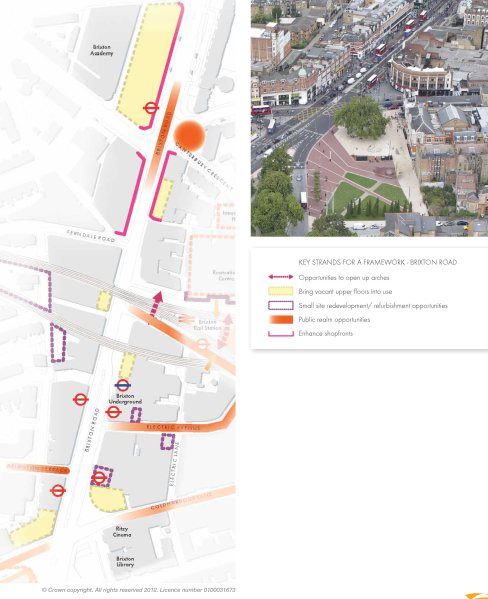Click the faded roundel below Brixton Rail Station label

click(203, 344)
